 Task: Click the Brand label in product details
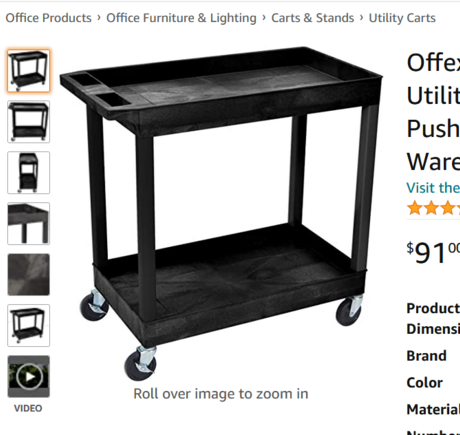click(x=426, y=356)
